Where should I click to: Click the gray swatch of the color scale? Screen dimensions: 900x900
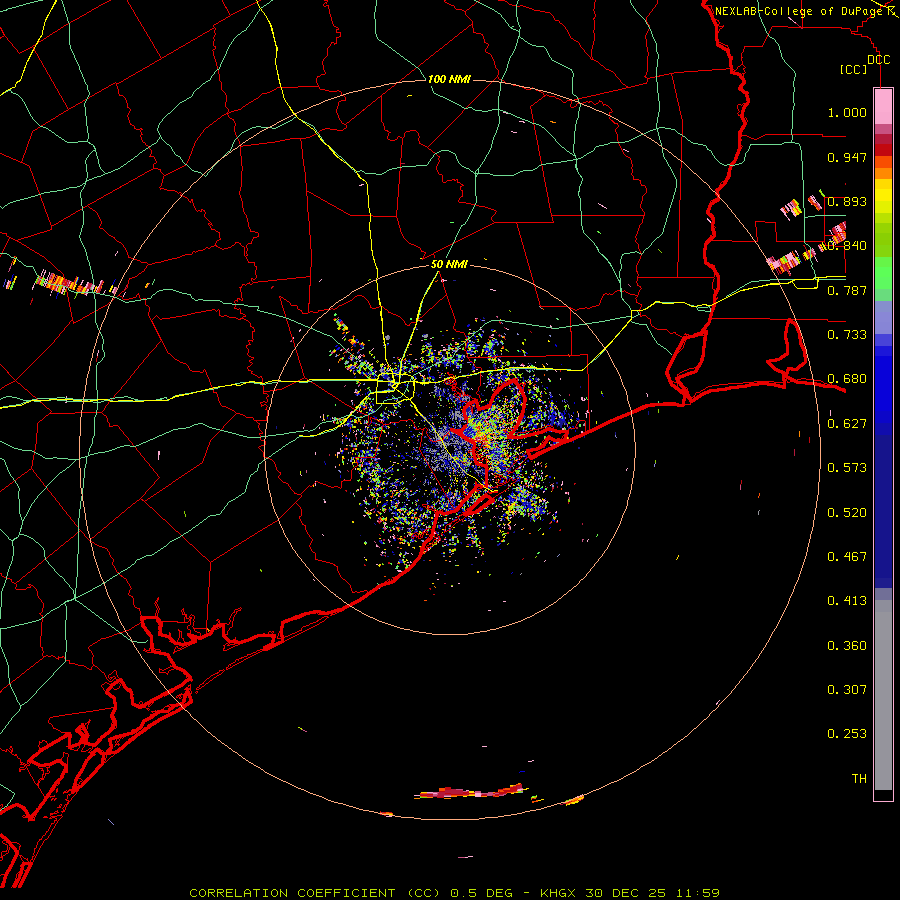883,695
